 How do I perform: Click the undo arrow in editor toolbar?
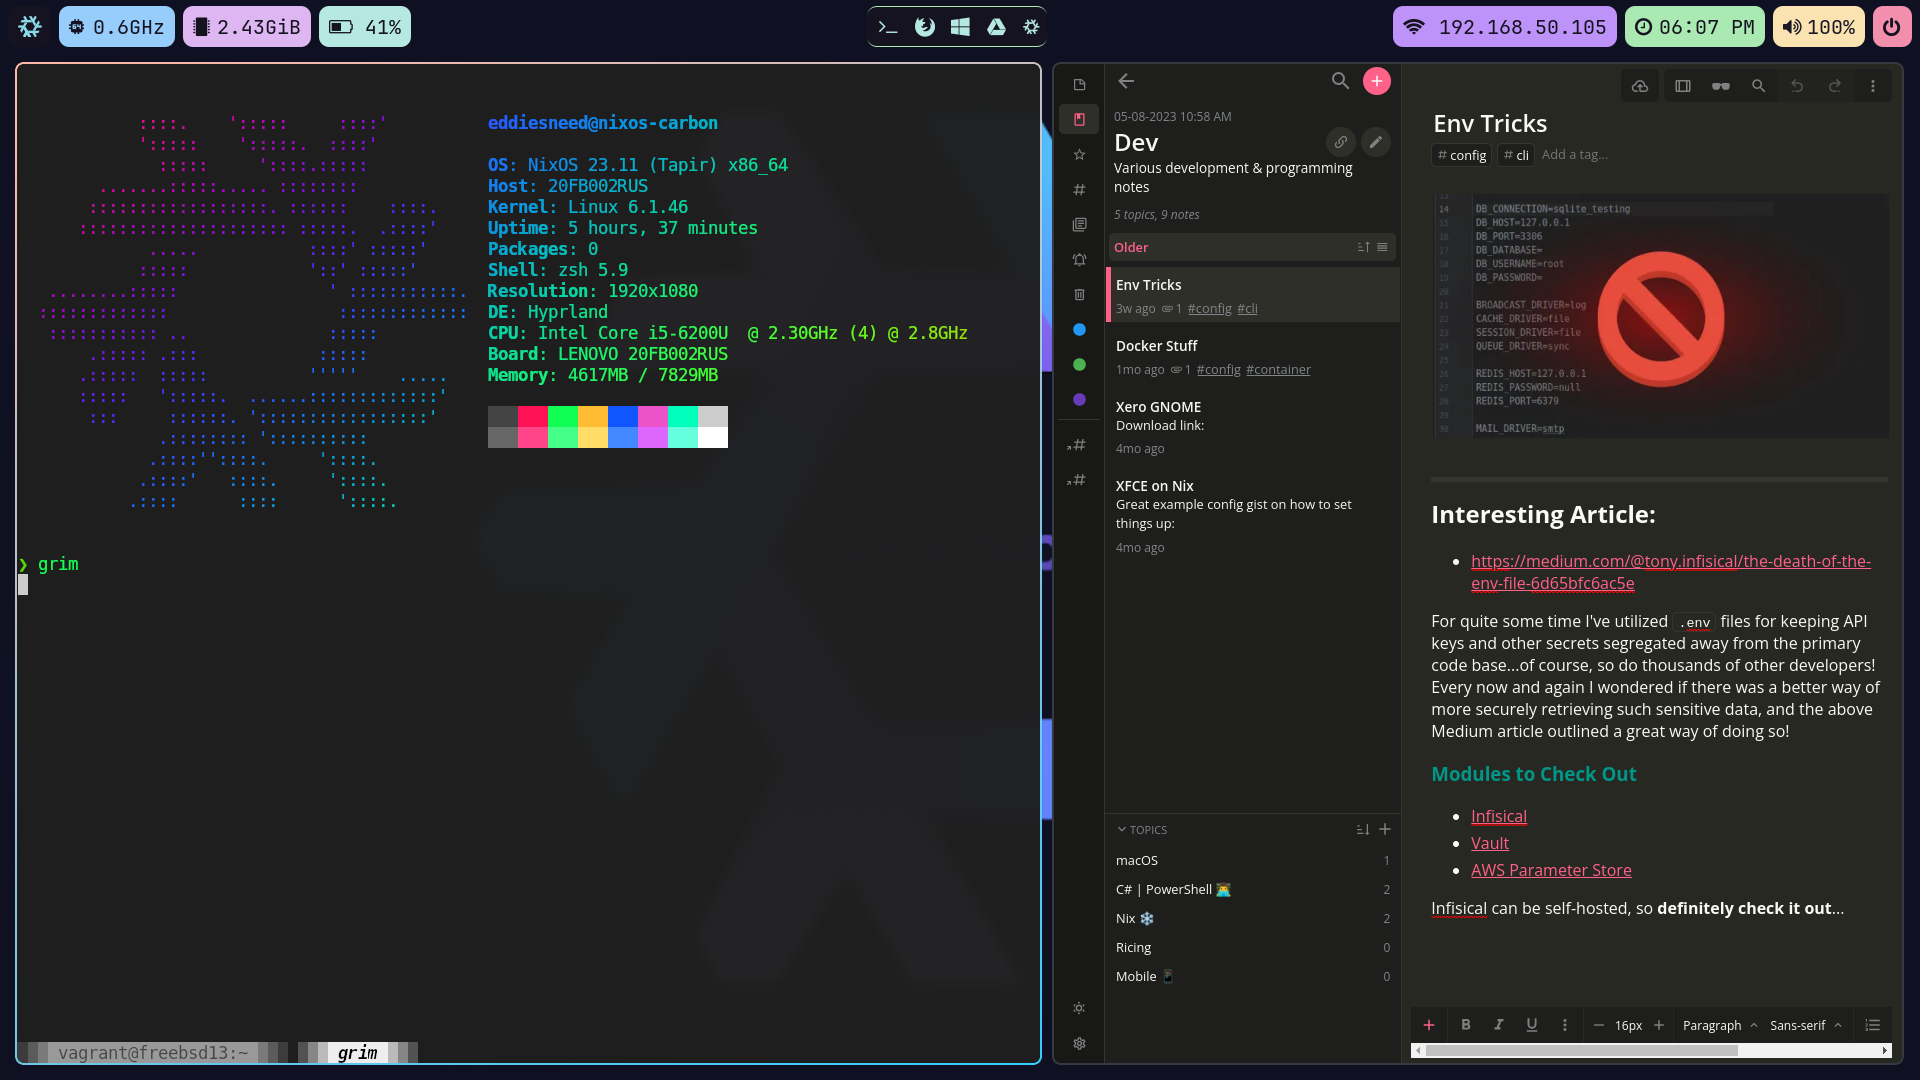[x=1797, y=86]
